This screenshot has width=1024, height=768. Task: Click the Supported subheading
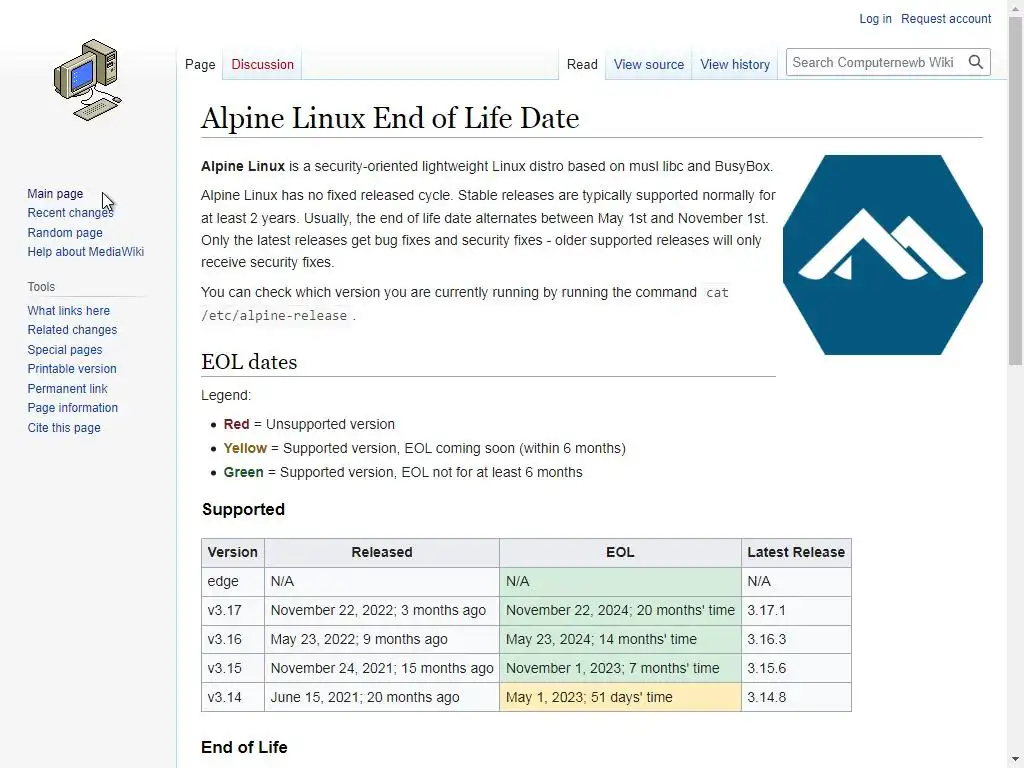click(243, 509)
